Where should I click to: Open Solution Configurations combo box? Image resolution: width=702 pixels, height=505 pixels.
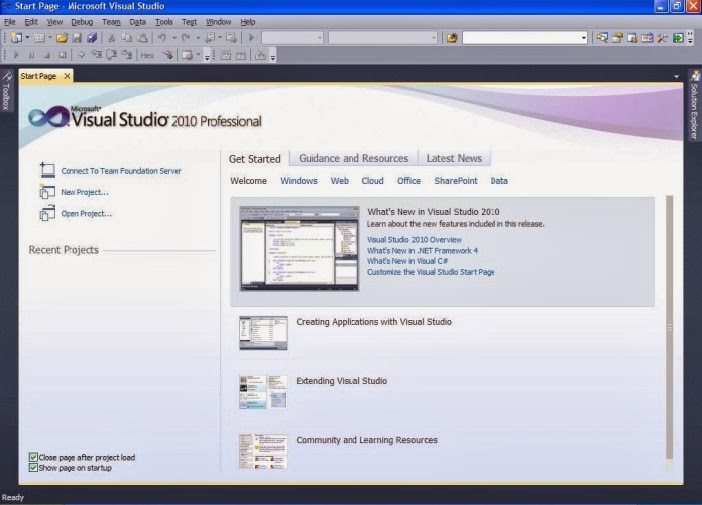[292, 38]
